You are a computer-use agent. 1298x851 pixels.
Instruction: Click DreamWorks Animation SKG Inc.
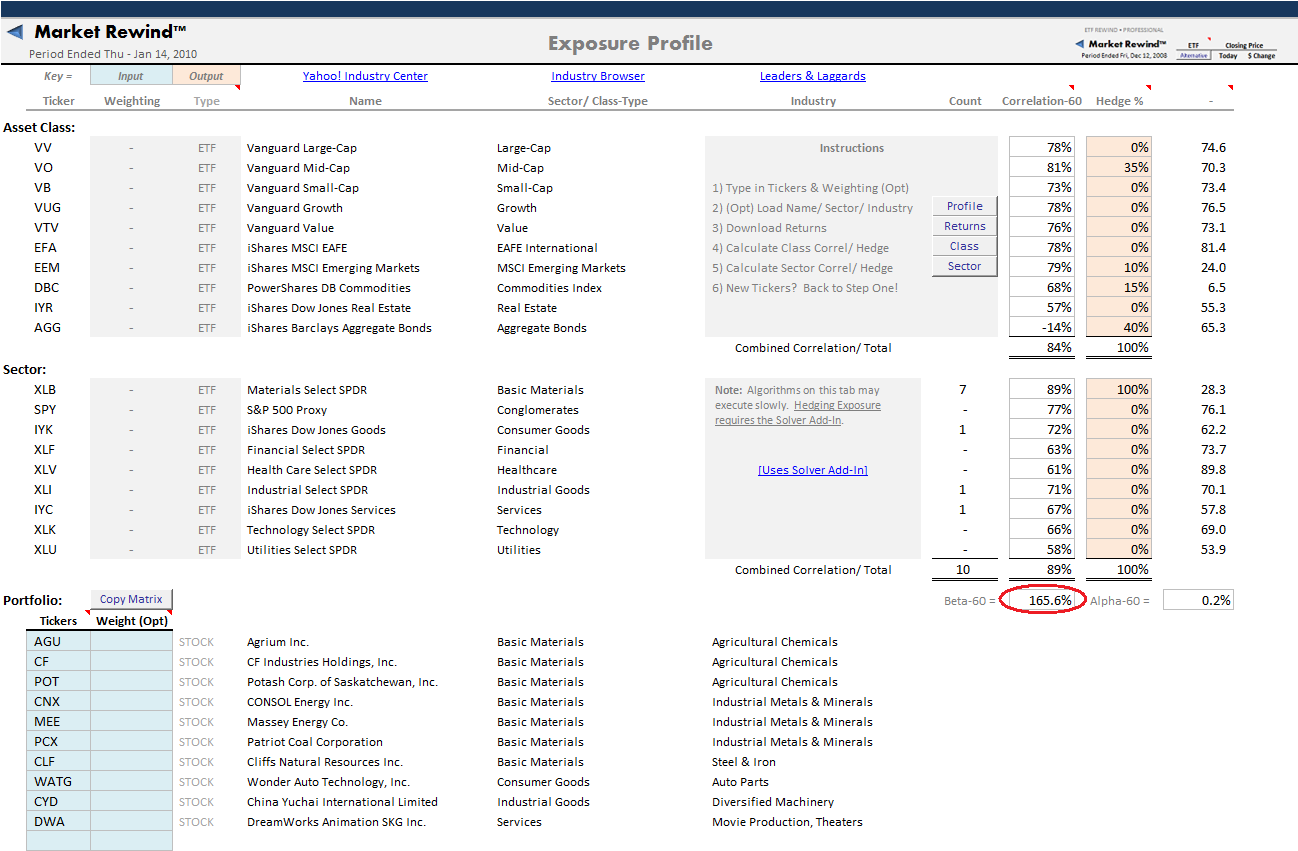tap(336, 822)
